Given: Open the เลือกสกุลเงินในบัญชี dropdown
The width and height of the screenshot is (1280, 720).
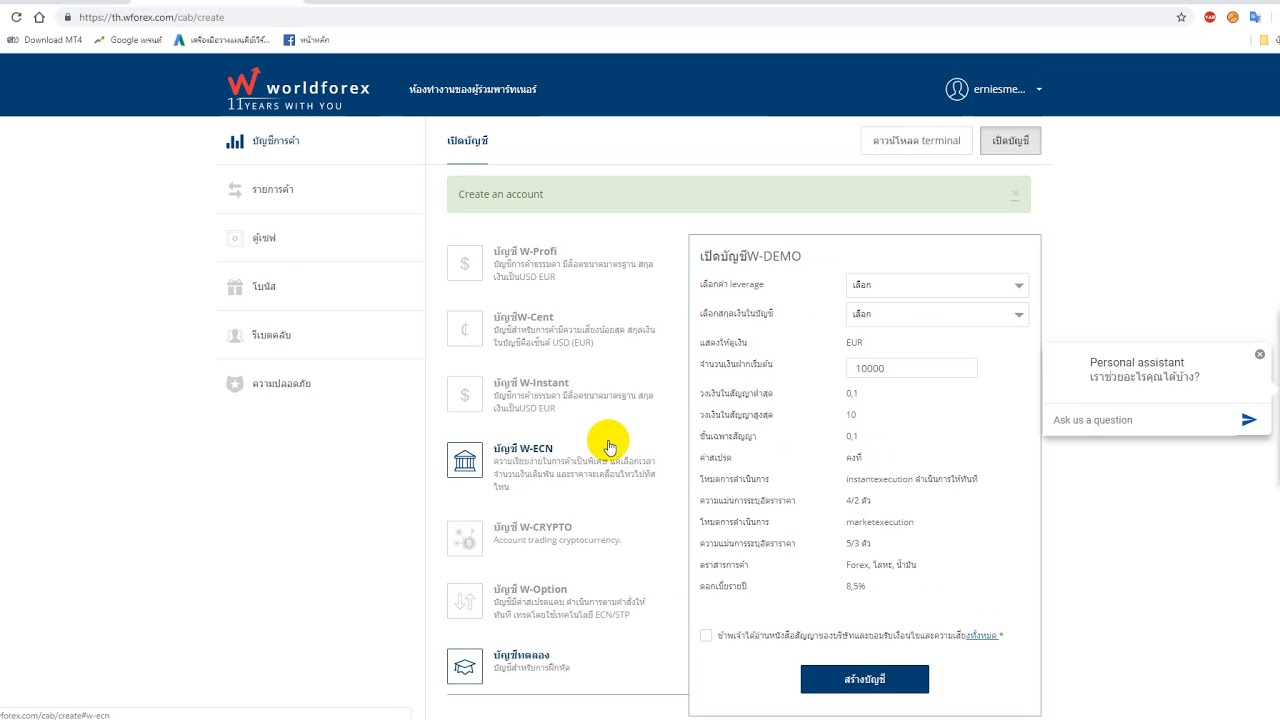Looking at the screenshot, I should click(937, 314).
